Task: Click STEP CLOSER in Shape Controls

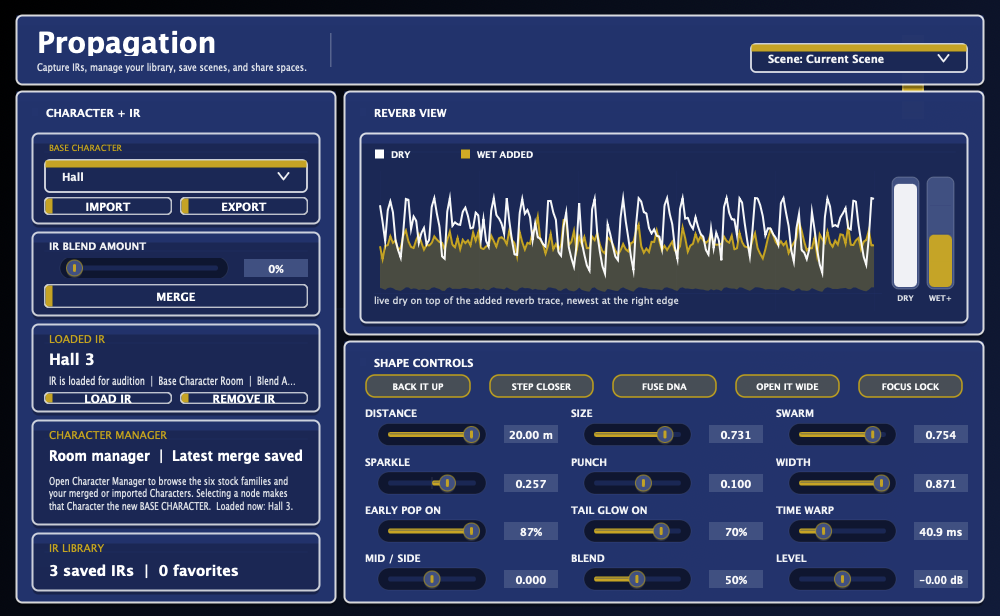Action: point(541,386)
